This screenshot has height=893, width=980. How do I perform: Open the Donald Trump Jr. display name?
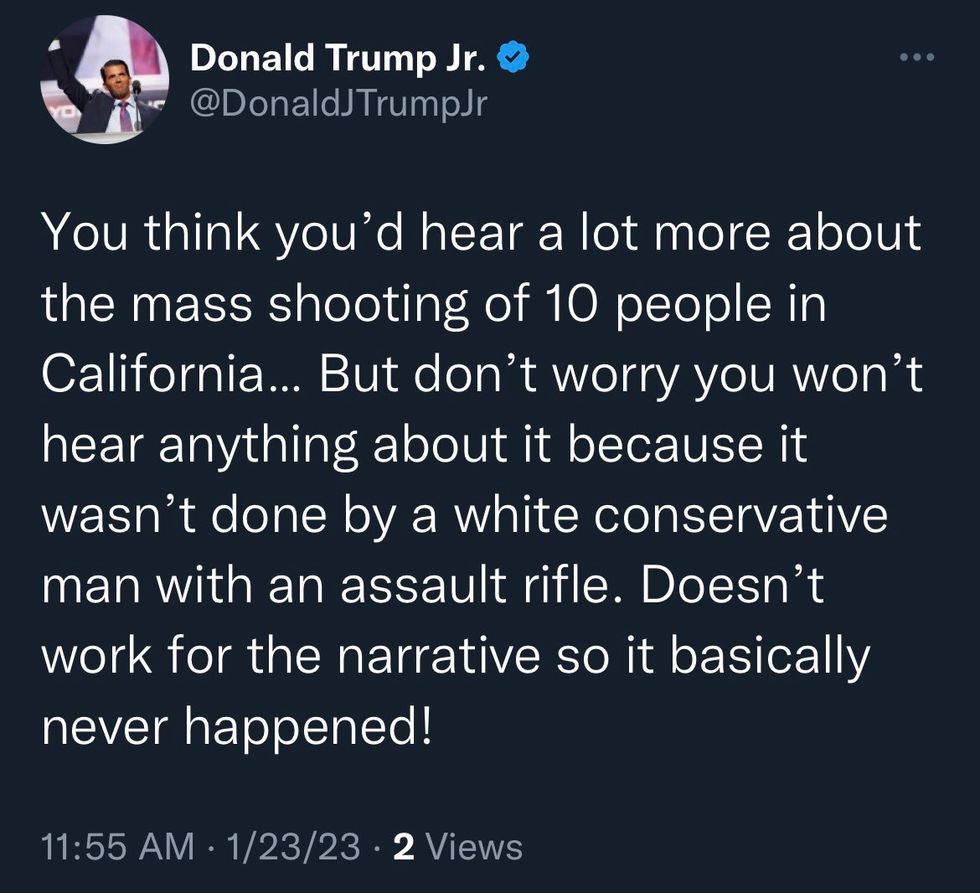pyautogui.click(x=338, y=58)
